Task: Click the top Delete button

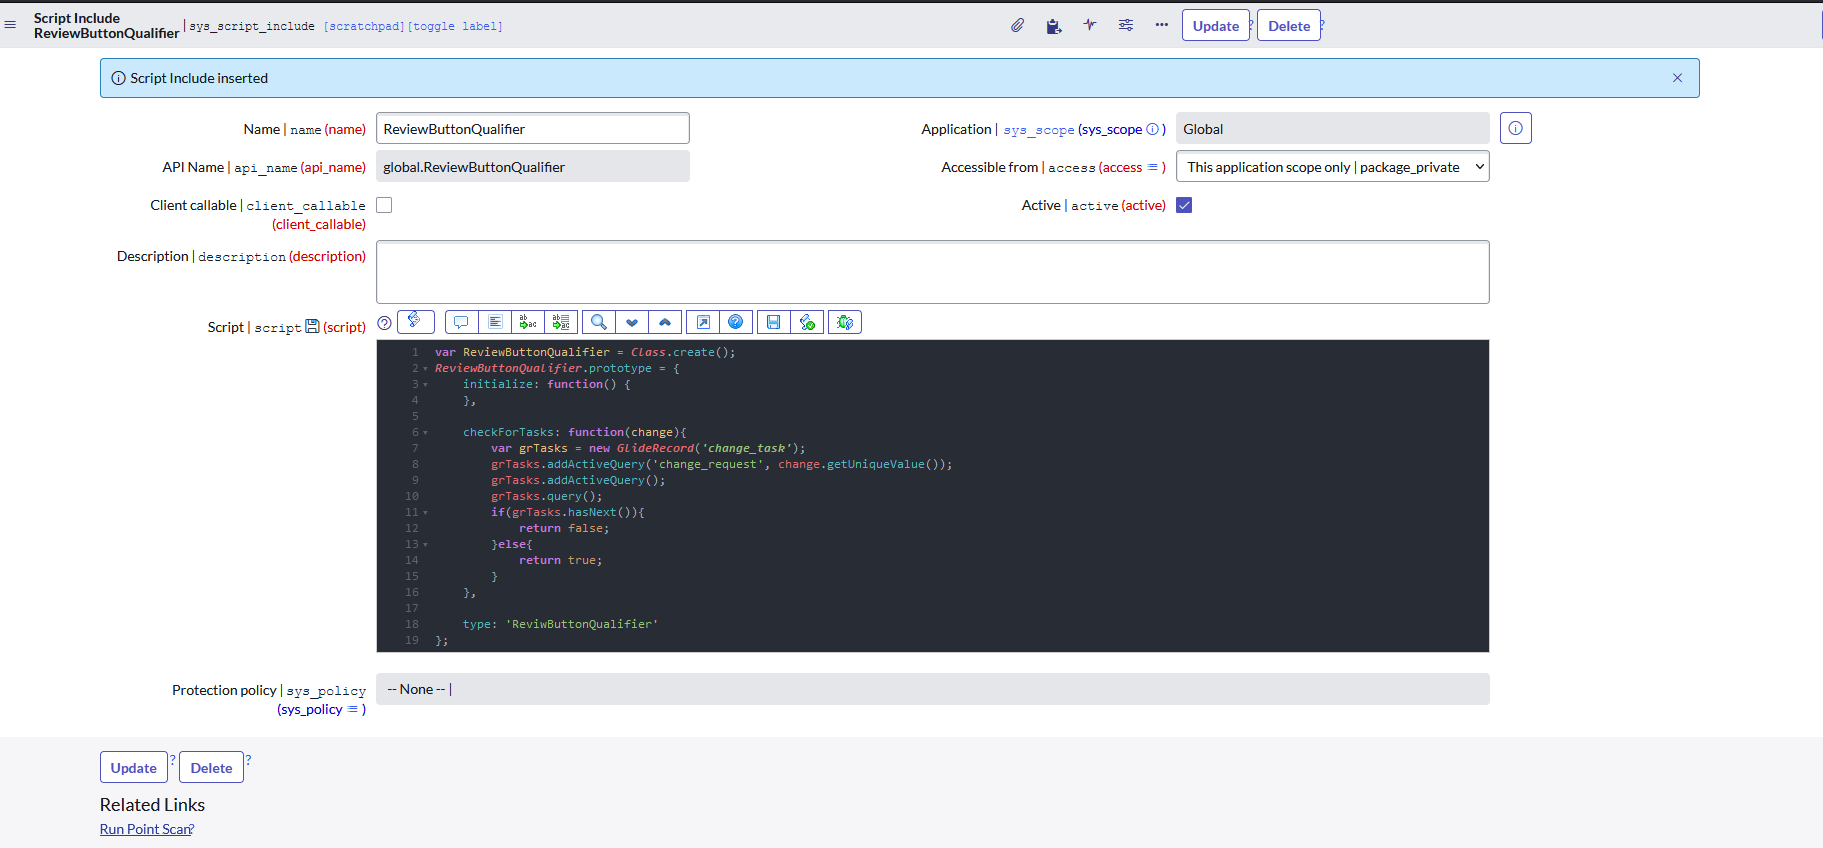Action: (1289, 26)
